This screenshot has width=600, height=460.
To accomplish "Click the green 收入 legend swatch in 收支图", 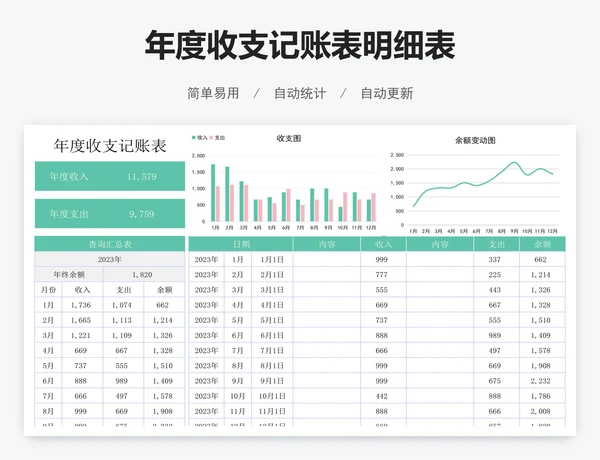I will coord(194,138).
